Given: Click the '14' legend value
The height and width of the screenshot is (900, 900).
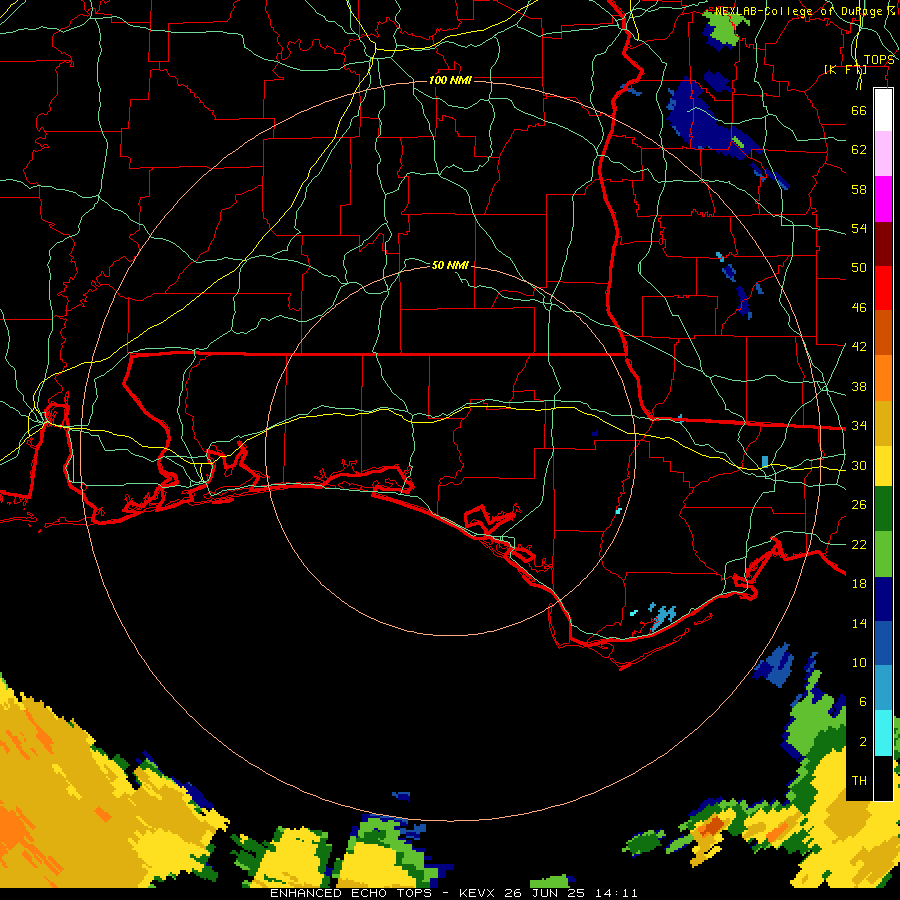Looking at the screenshot, I should coord(859,623).
